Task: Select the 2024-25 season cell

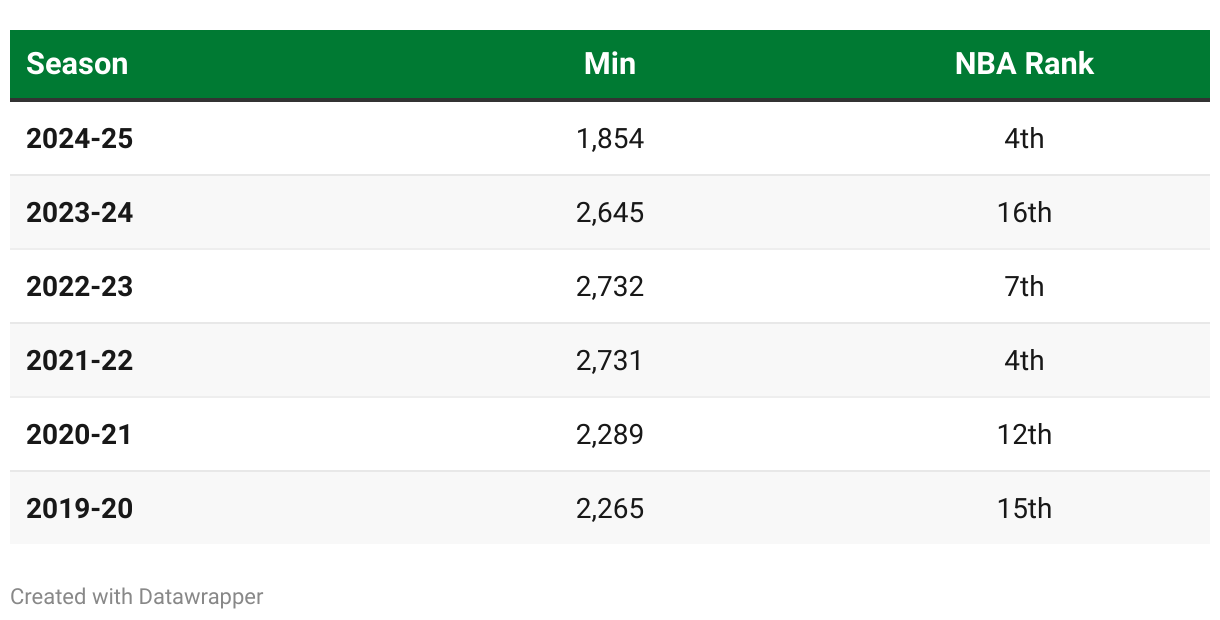Action: [80, 139]
